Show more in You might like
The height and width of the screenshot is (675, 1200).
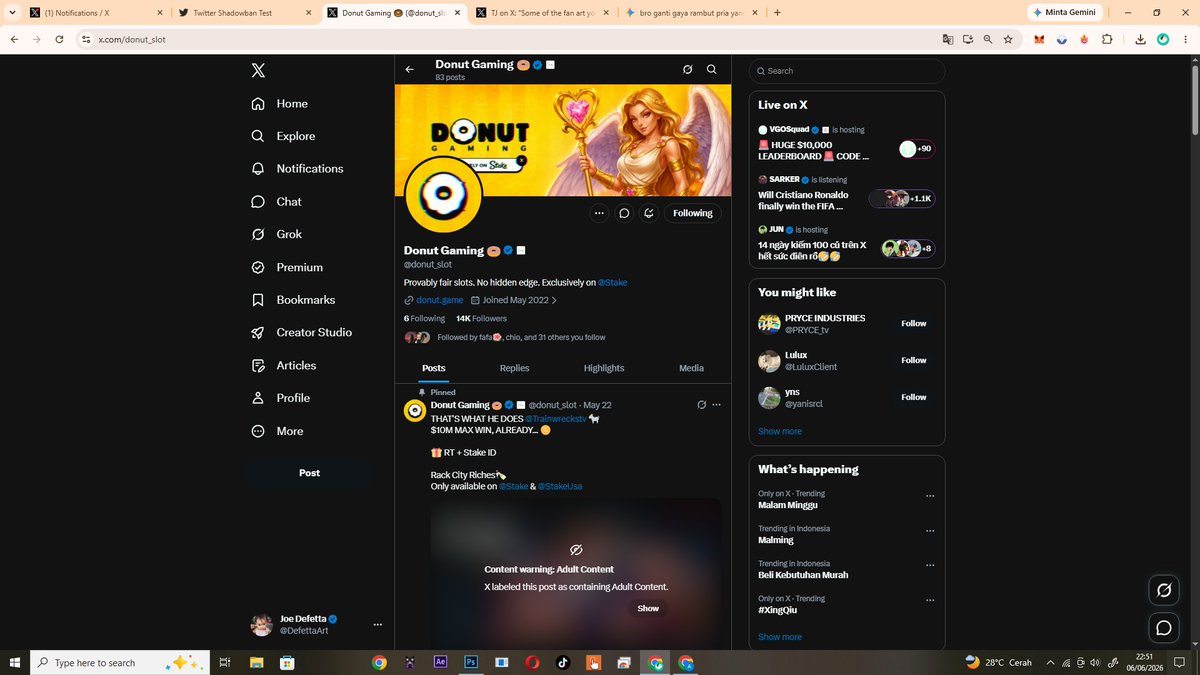point(779,432)
